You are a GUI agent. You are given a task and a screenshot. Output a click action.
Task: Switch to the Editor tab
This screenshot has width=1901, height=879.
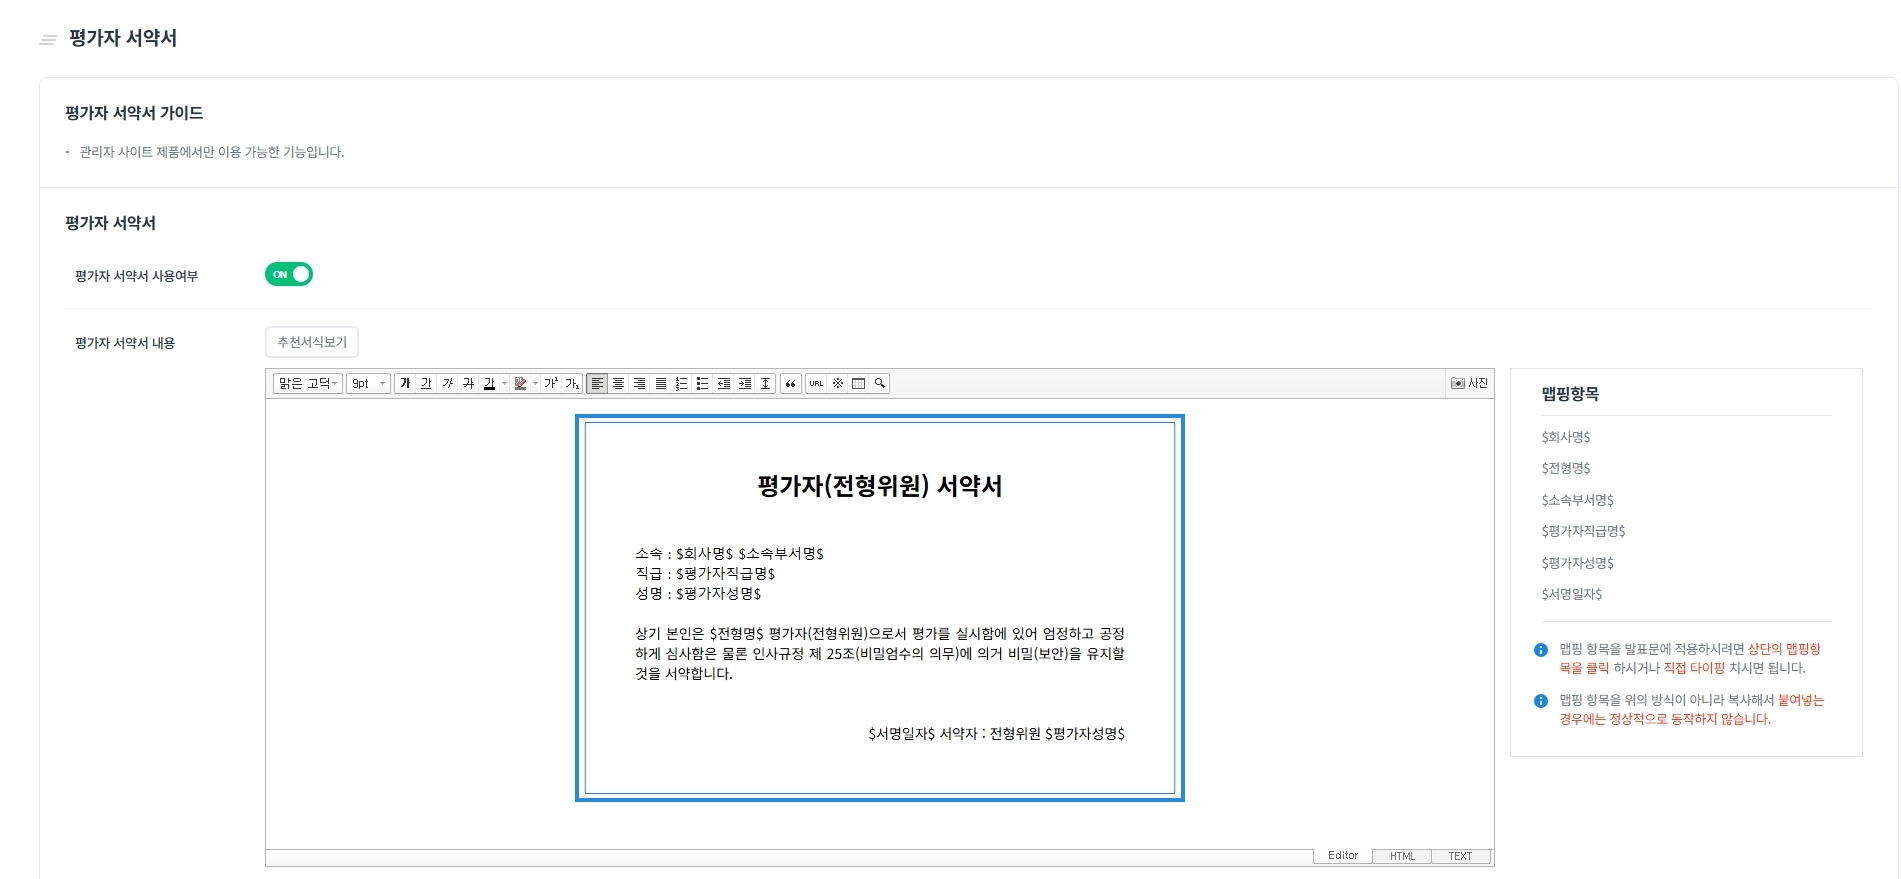click(x=1343, y=856)
